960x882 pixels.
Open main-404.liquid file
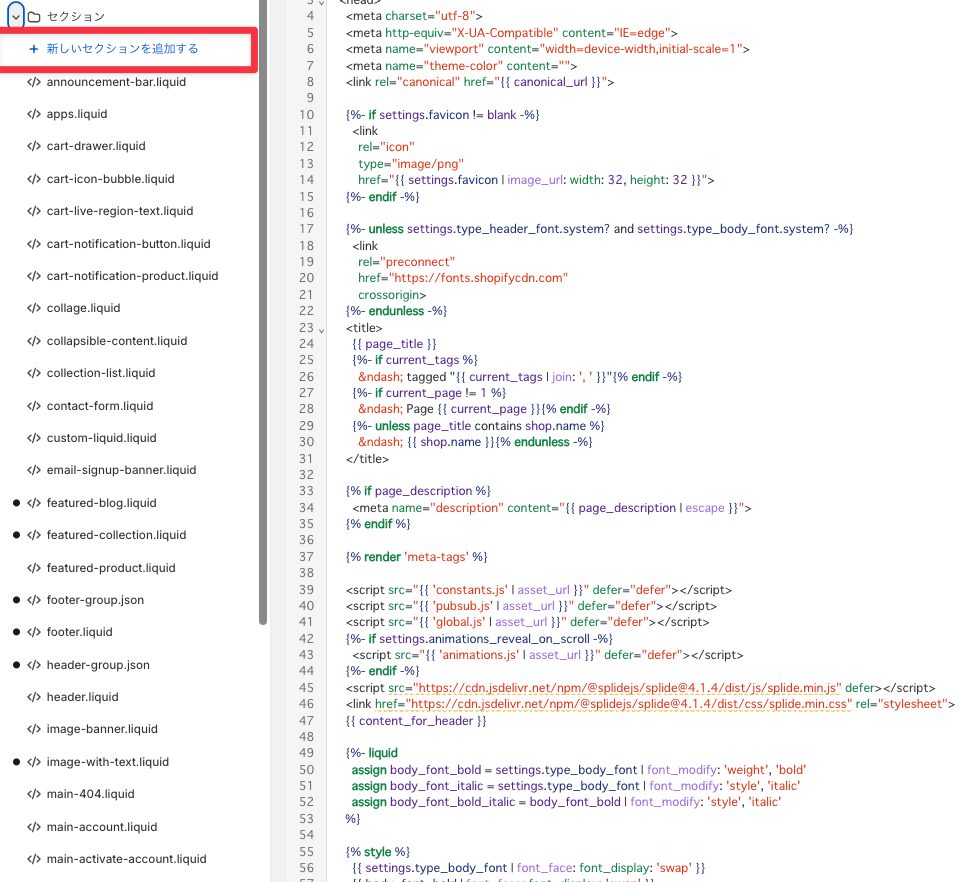(x=91, y=794)
